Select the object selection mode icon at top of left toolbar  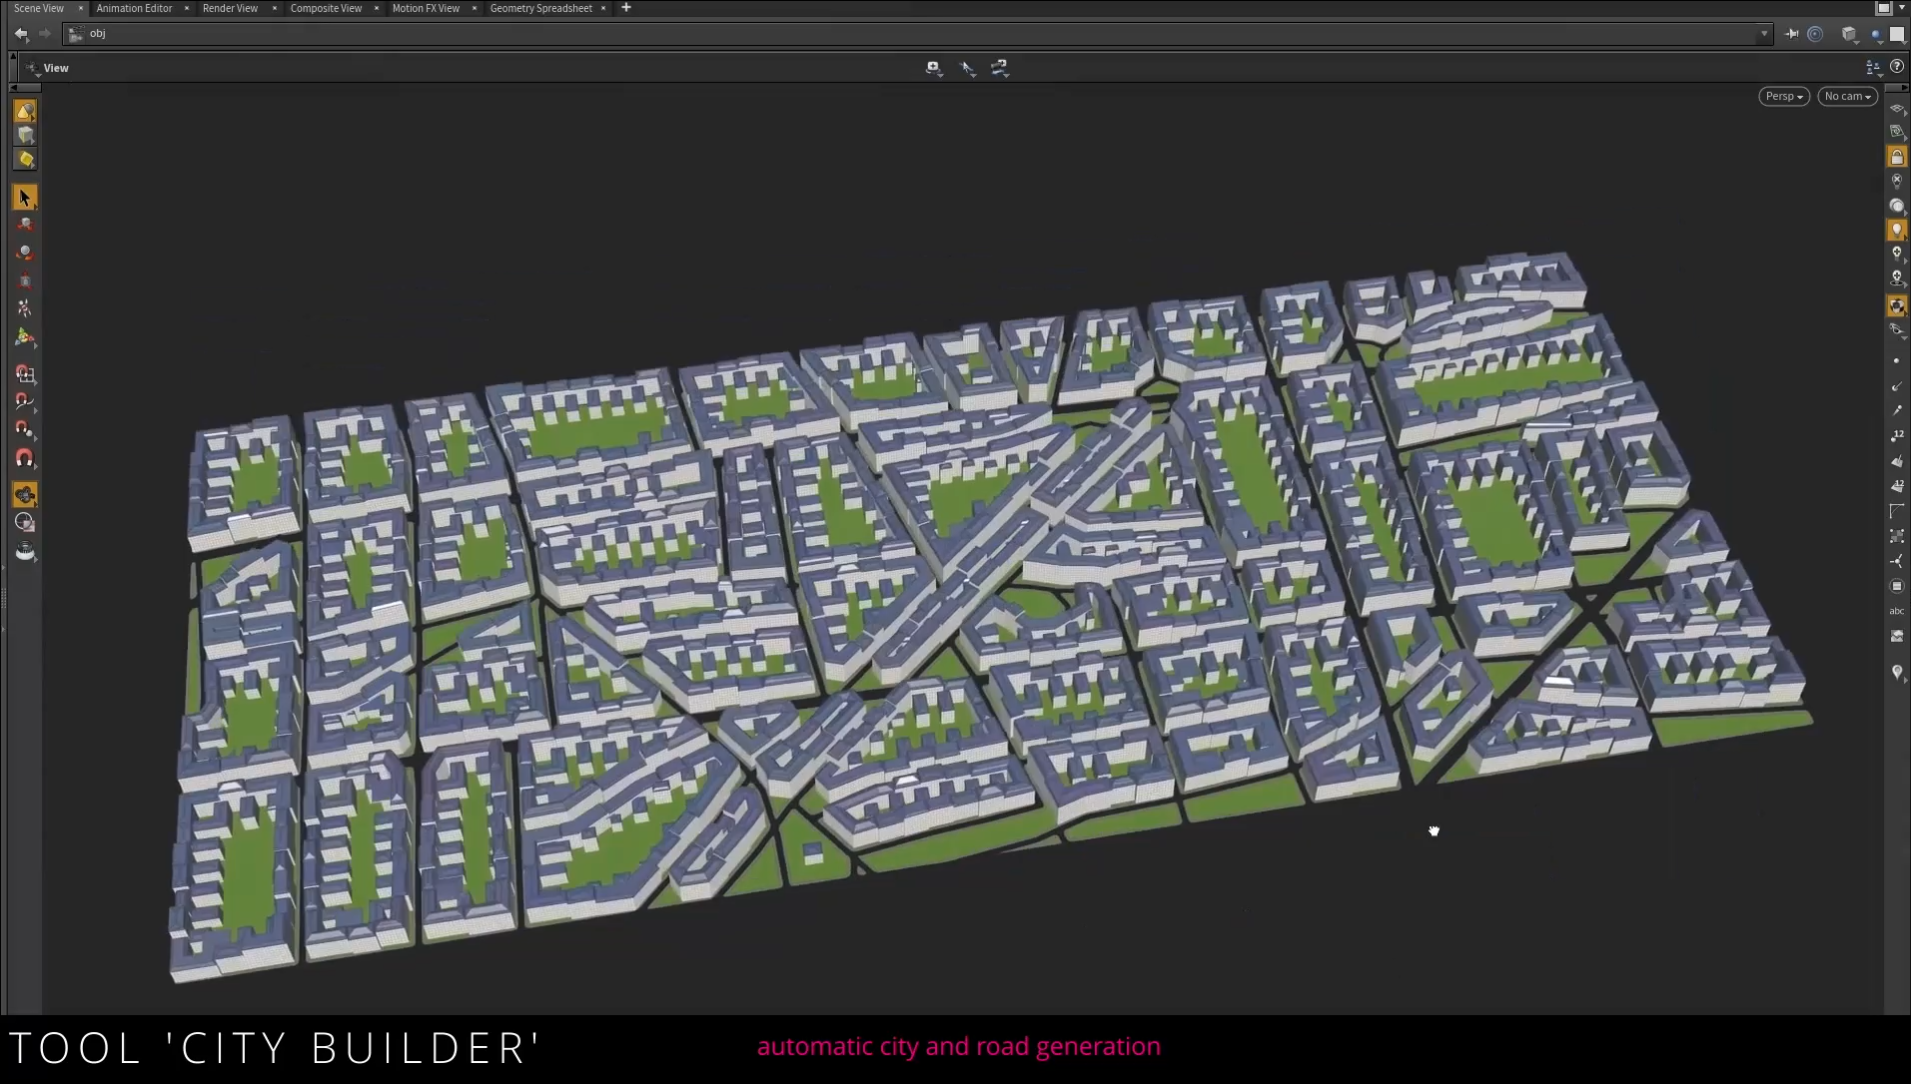(25, 111)
